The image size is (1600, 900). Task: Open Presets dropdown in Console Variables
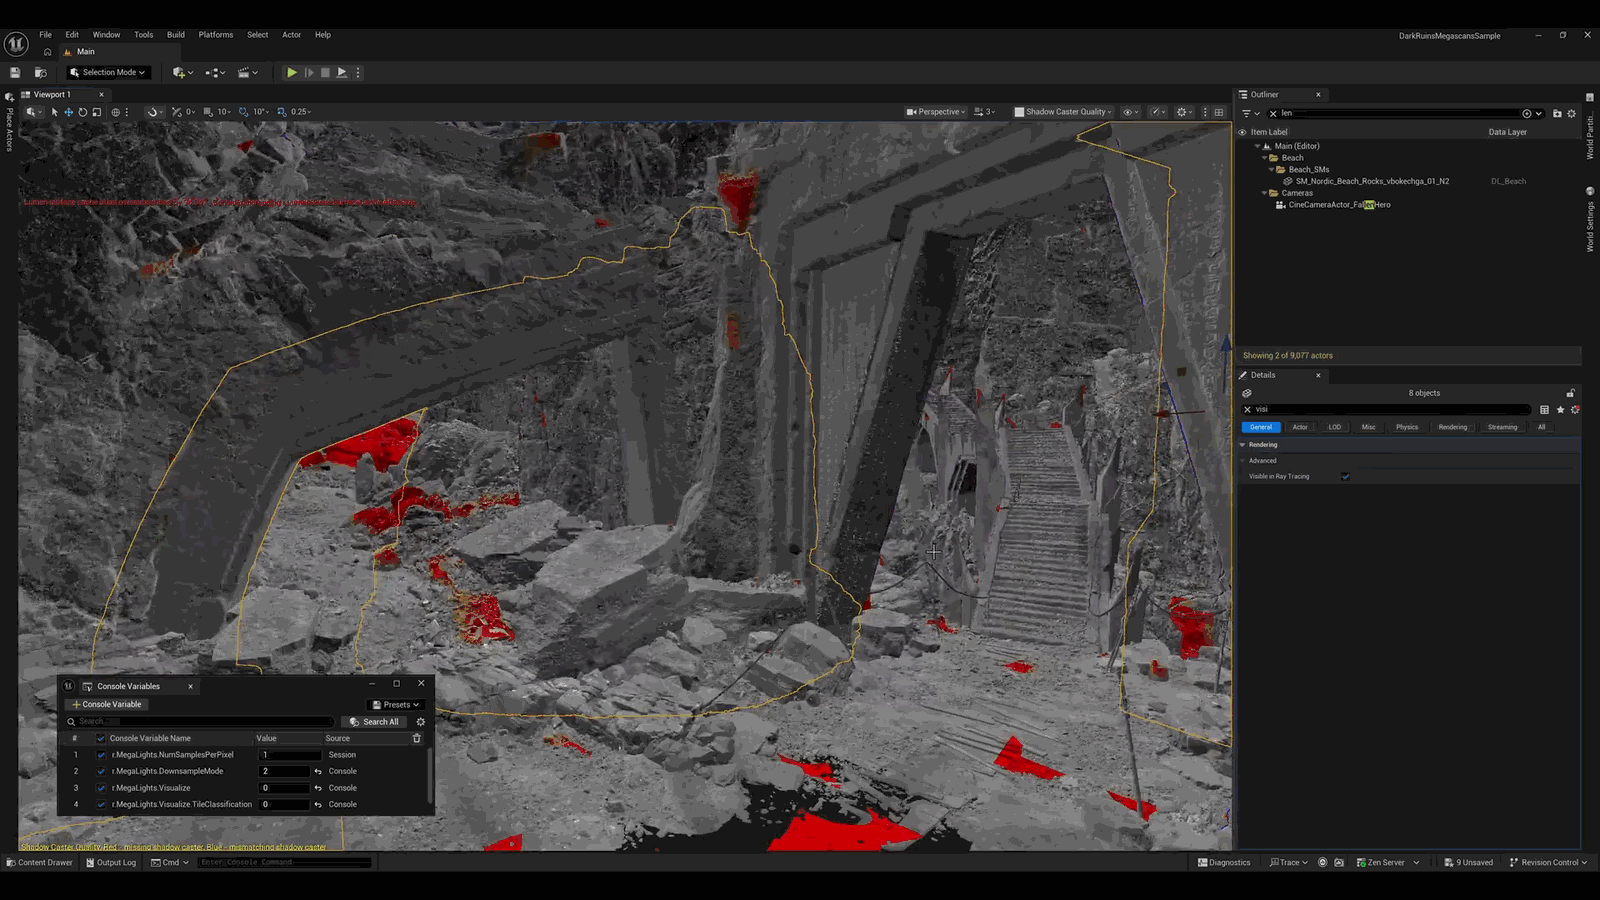point(396,704)
